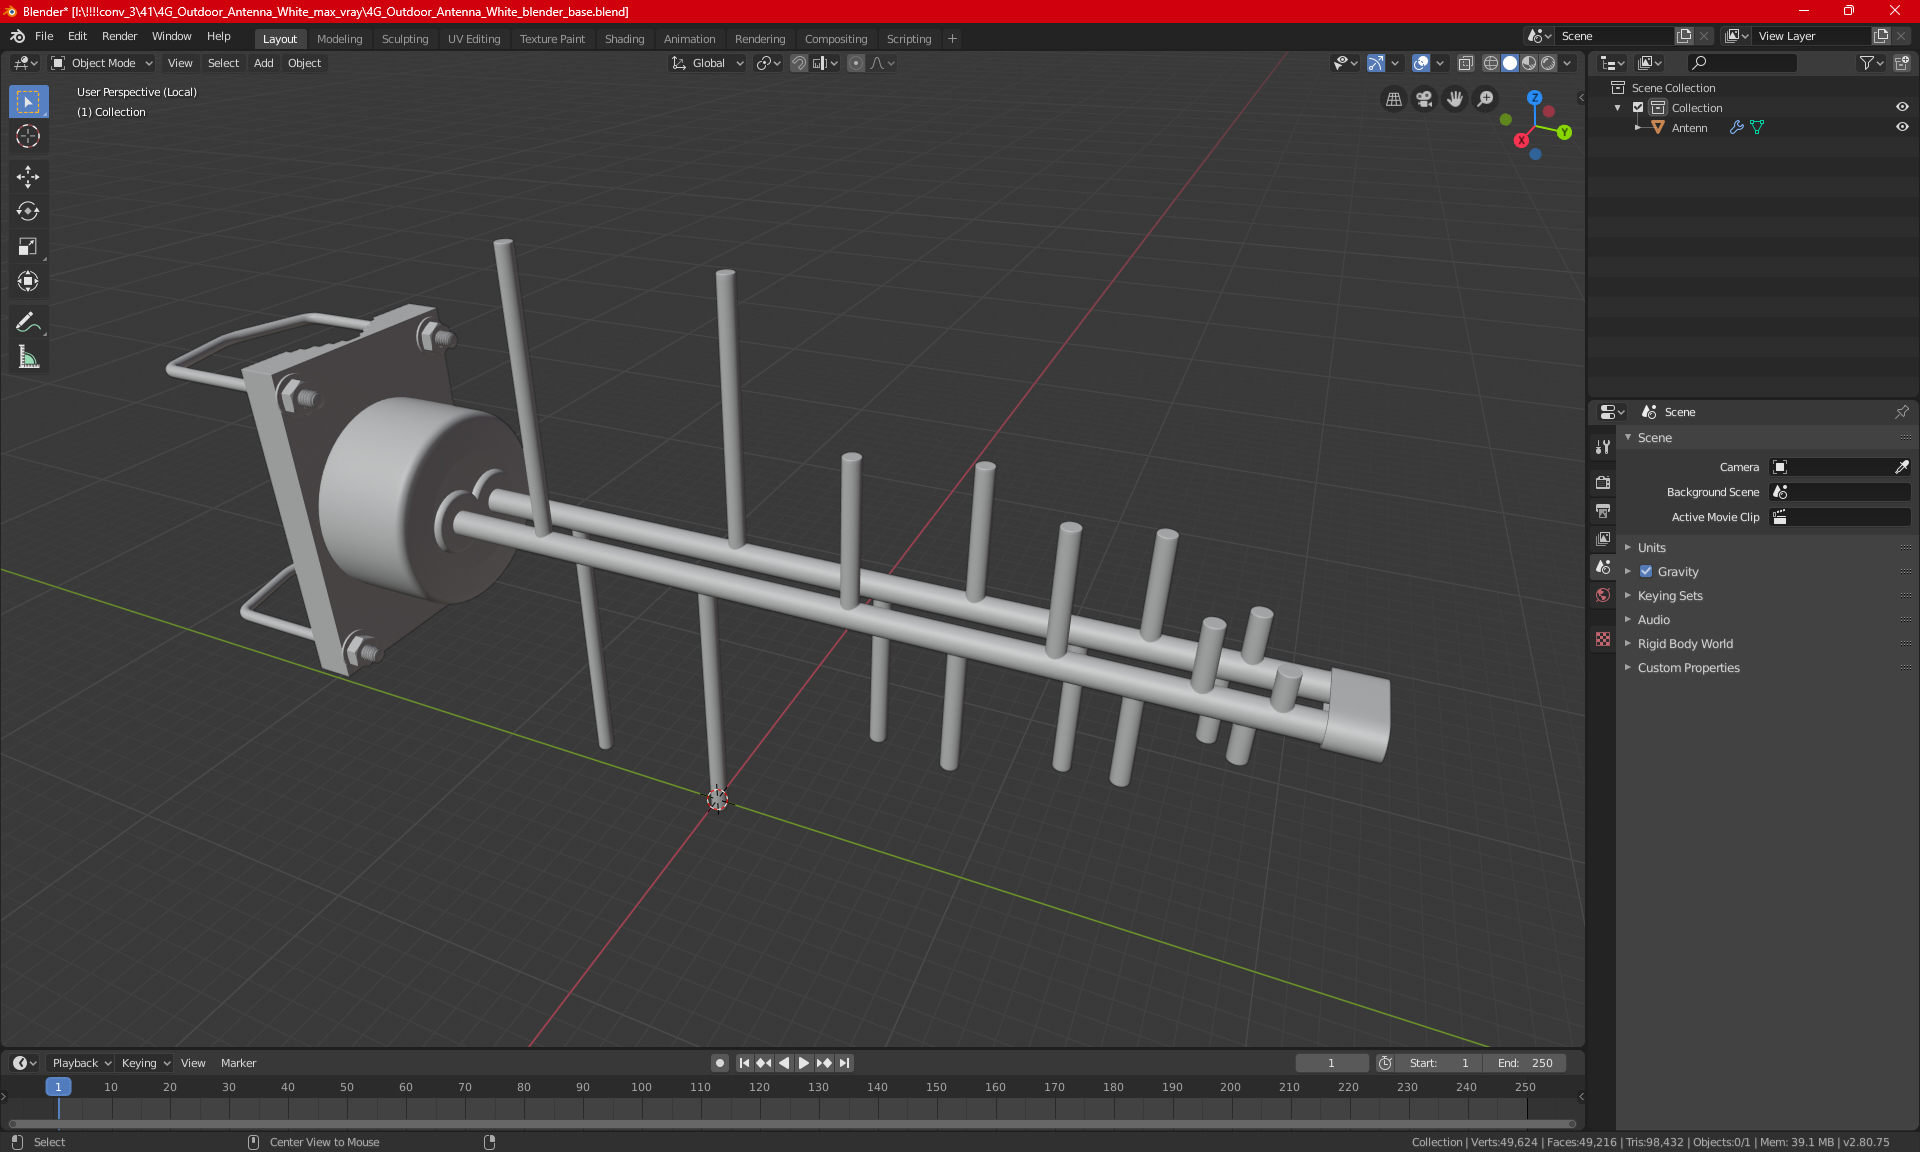This screenshot has width=1920, height=1152.
Task: Switch to the Shading workspace tab
Action: [624, 39]
